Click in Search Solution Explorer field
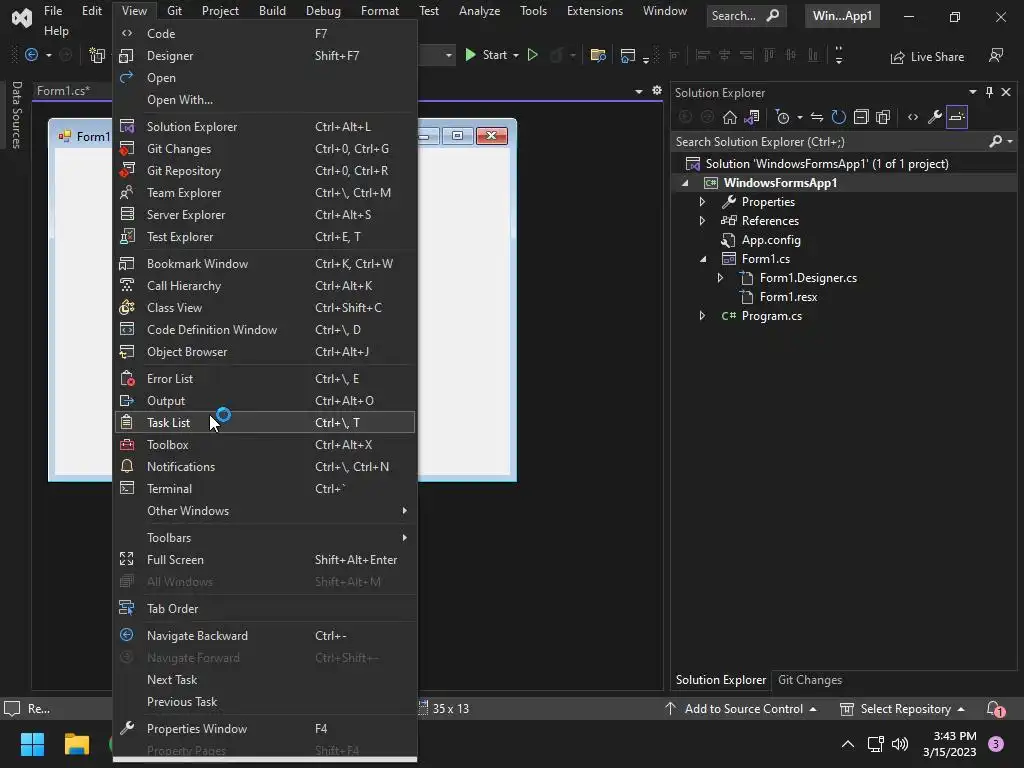The image size is (1024, 768). pos(829,142)
